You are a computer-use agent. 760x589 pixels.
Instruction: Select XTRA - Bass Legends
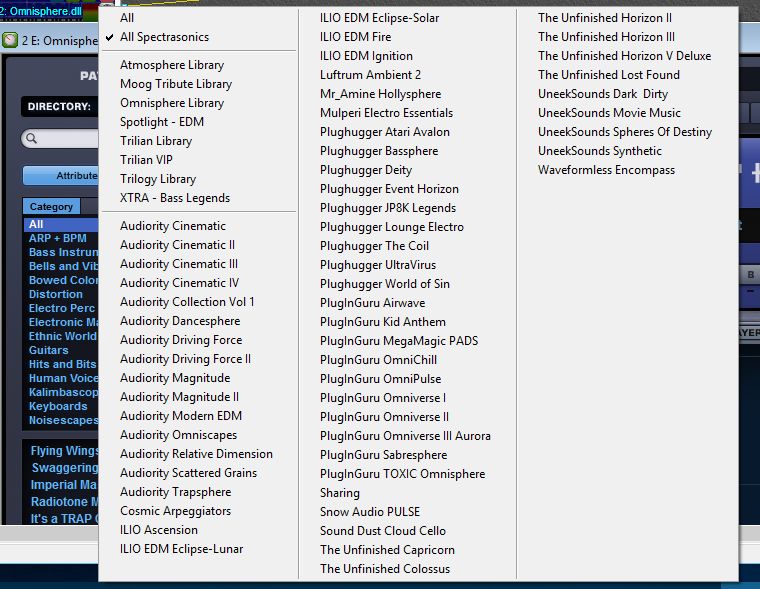[175, 198]
